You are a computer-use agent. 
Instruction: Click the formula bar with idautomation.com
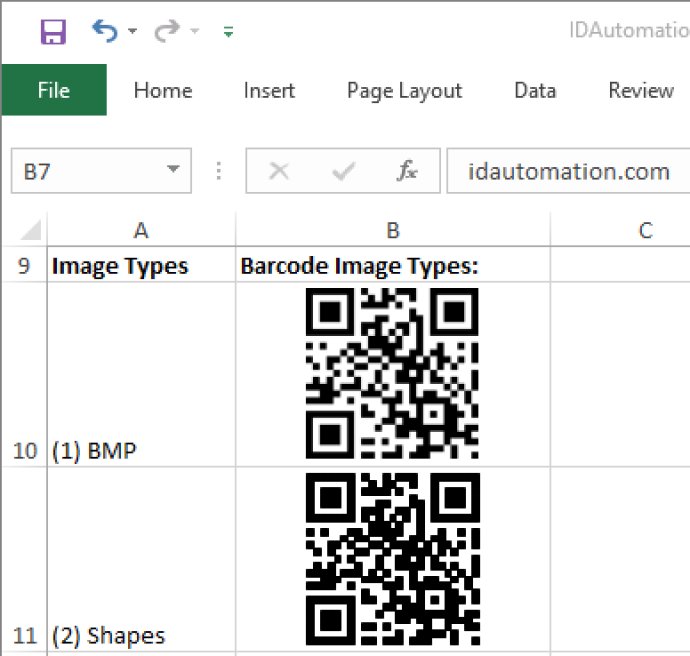click(568, 171)
